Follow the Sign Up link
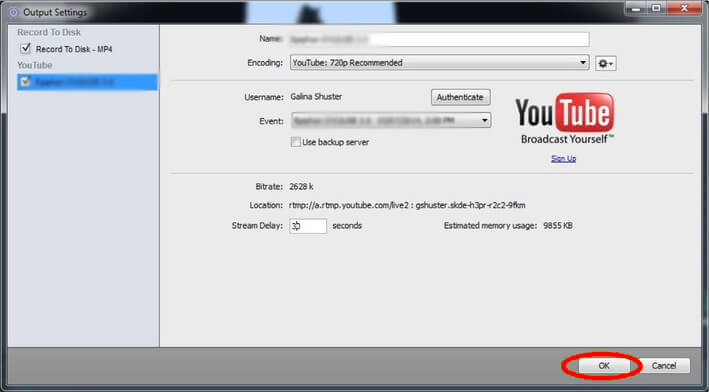Screen dimensions: 709x392 [x=563, y=159]
